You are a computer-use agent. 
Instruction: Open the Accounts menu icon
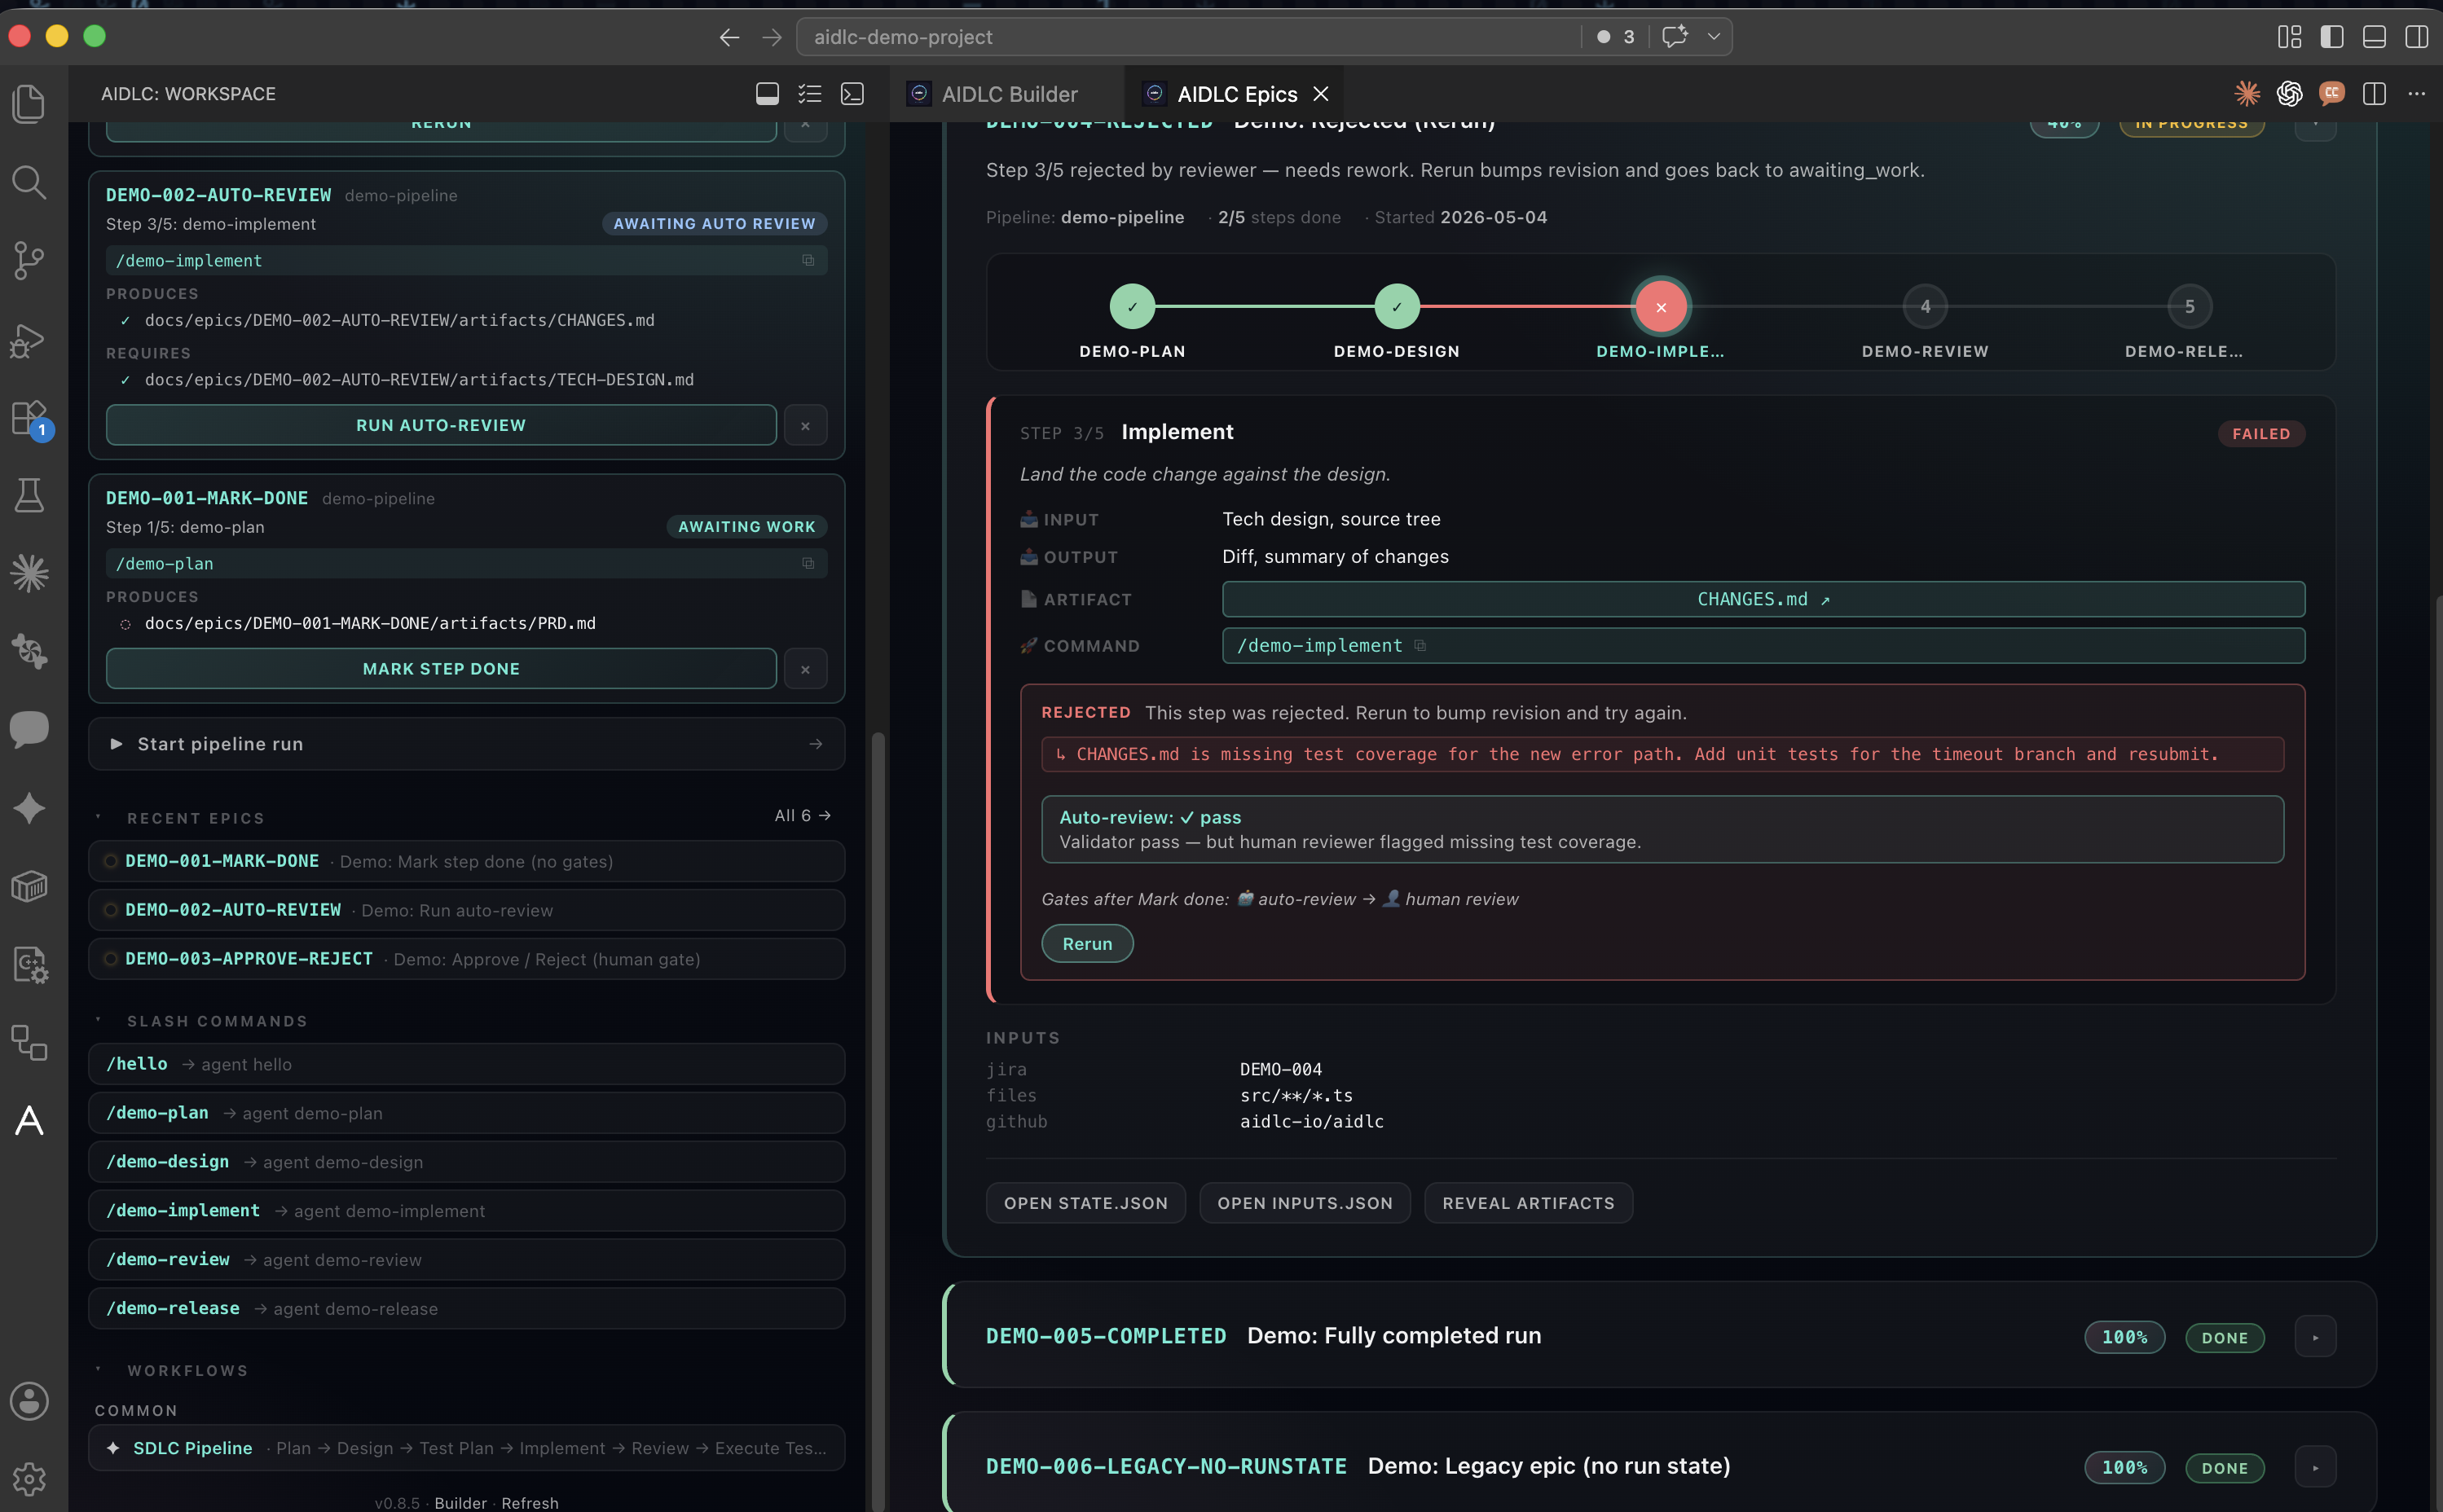coord(29,1401)
